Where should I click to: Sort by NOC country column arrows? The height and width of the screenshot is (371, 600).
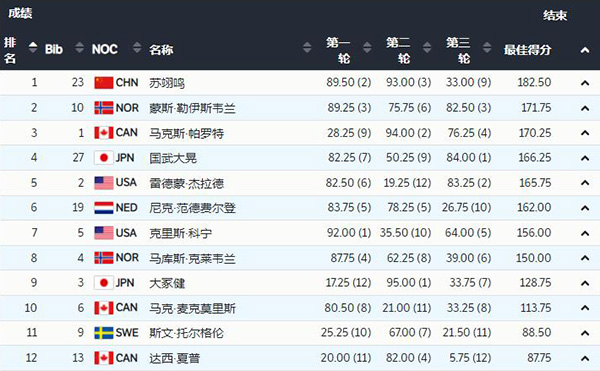pos(137,47)
